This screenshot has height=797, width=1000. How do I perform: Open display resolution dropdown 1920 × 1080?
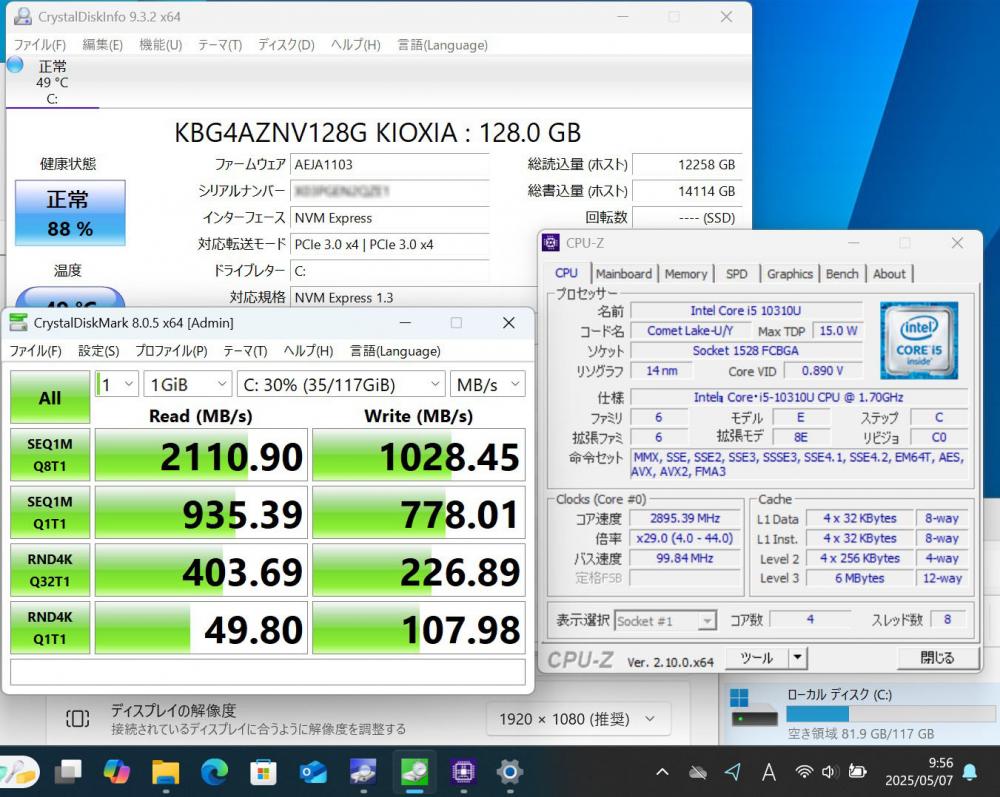click(x=578, y=719)
